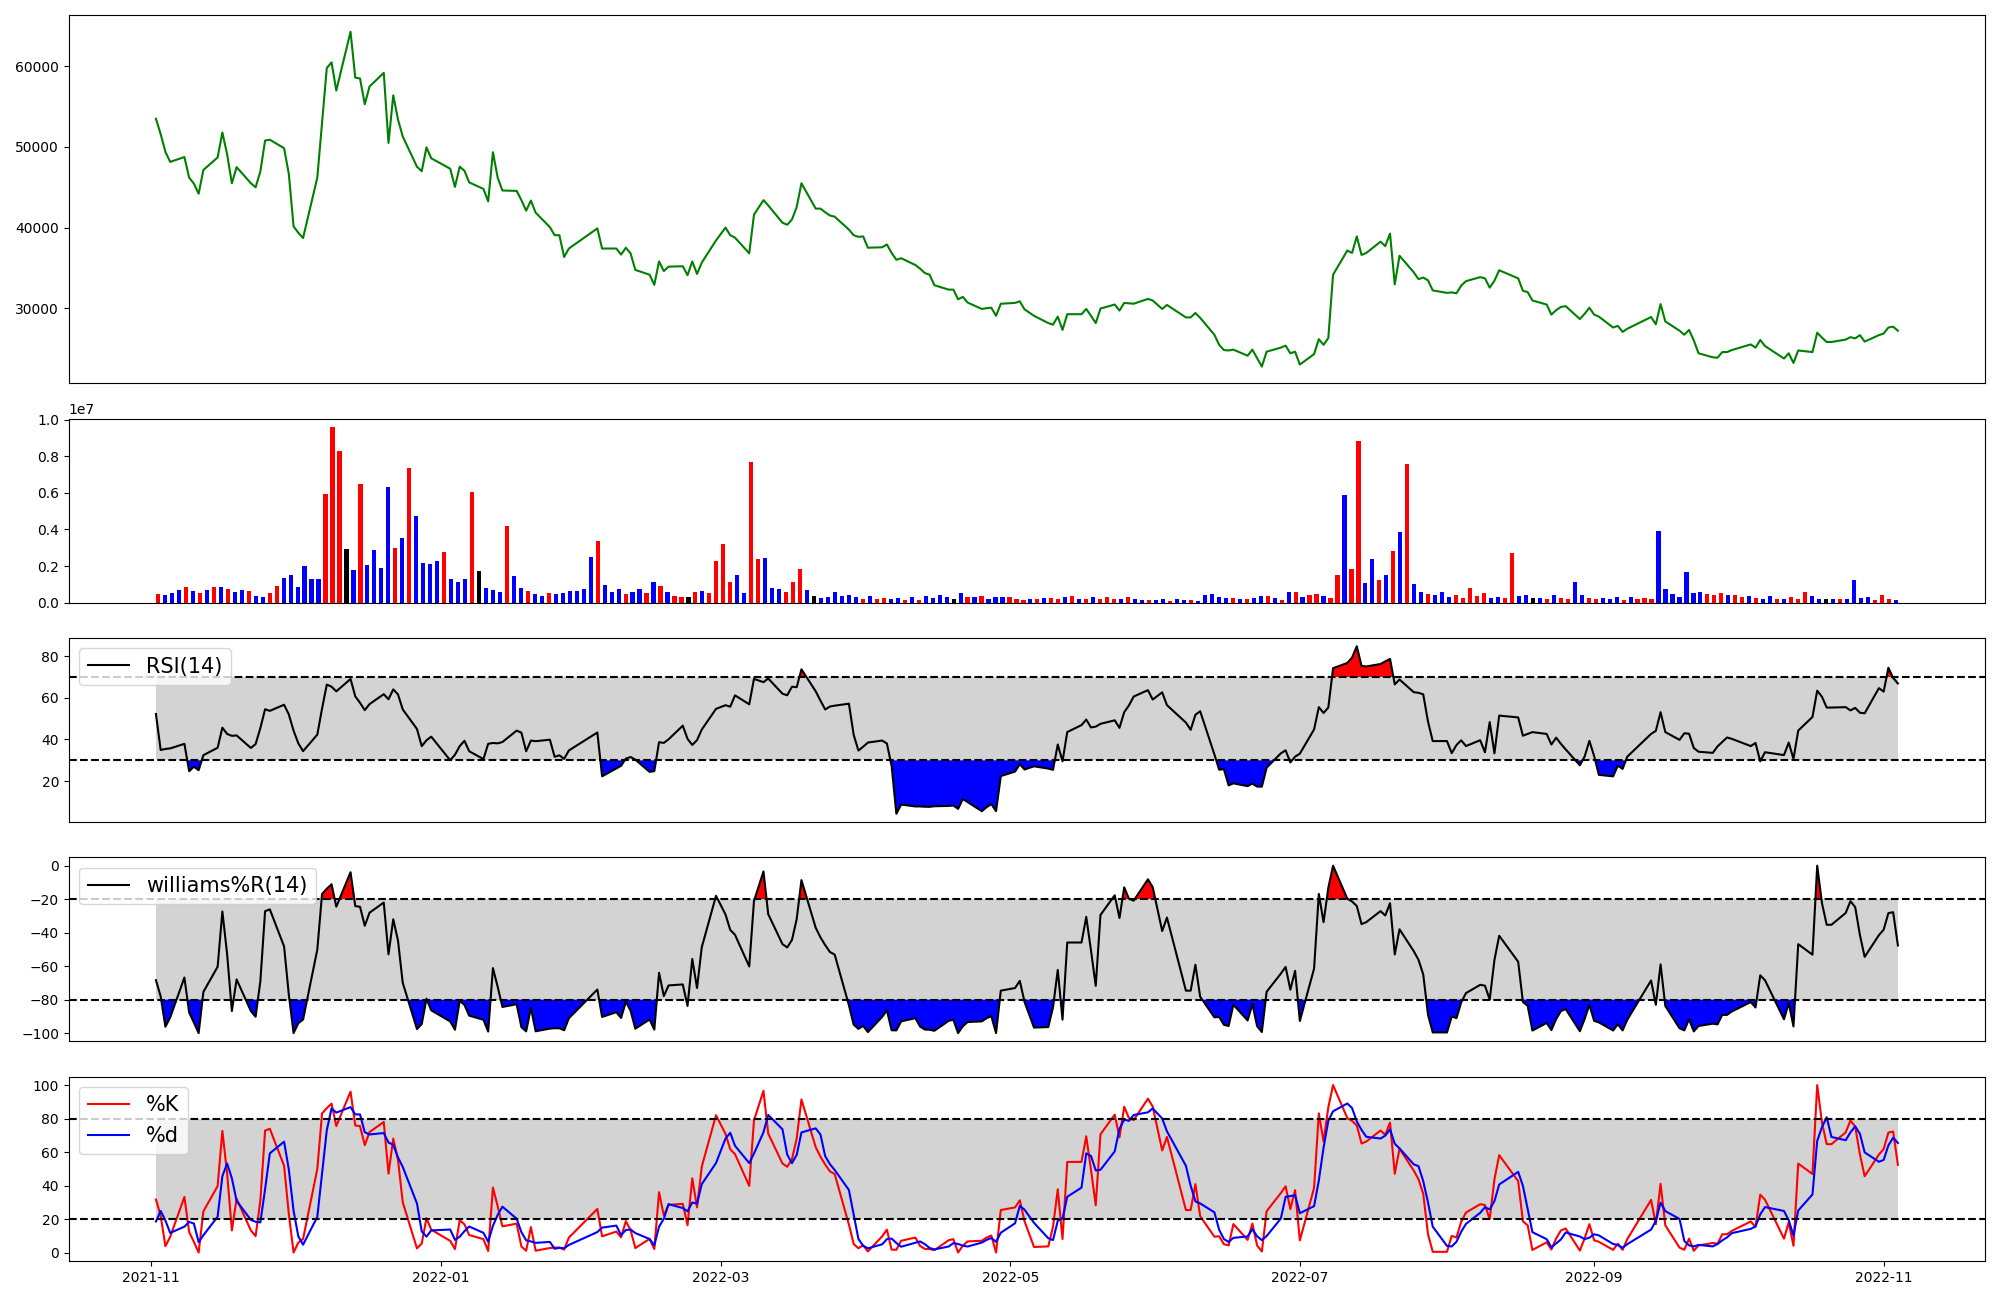Click the 2022-11 x-axis tick label
The width and height of the screenshot is (2000, 1300).
1884,1277
